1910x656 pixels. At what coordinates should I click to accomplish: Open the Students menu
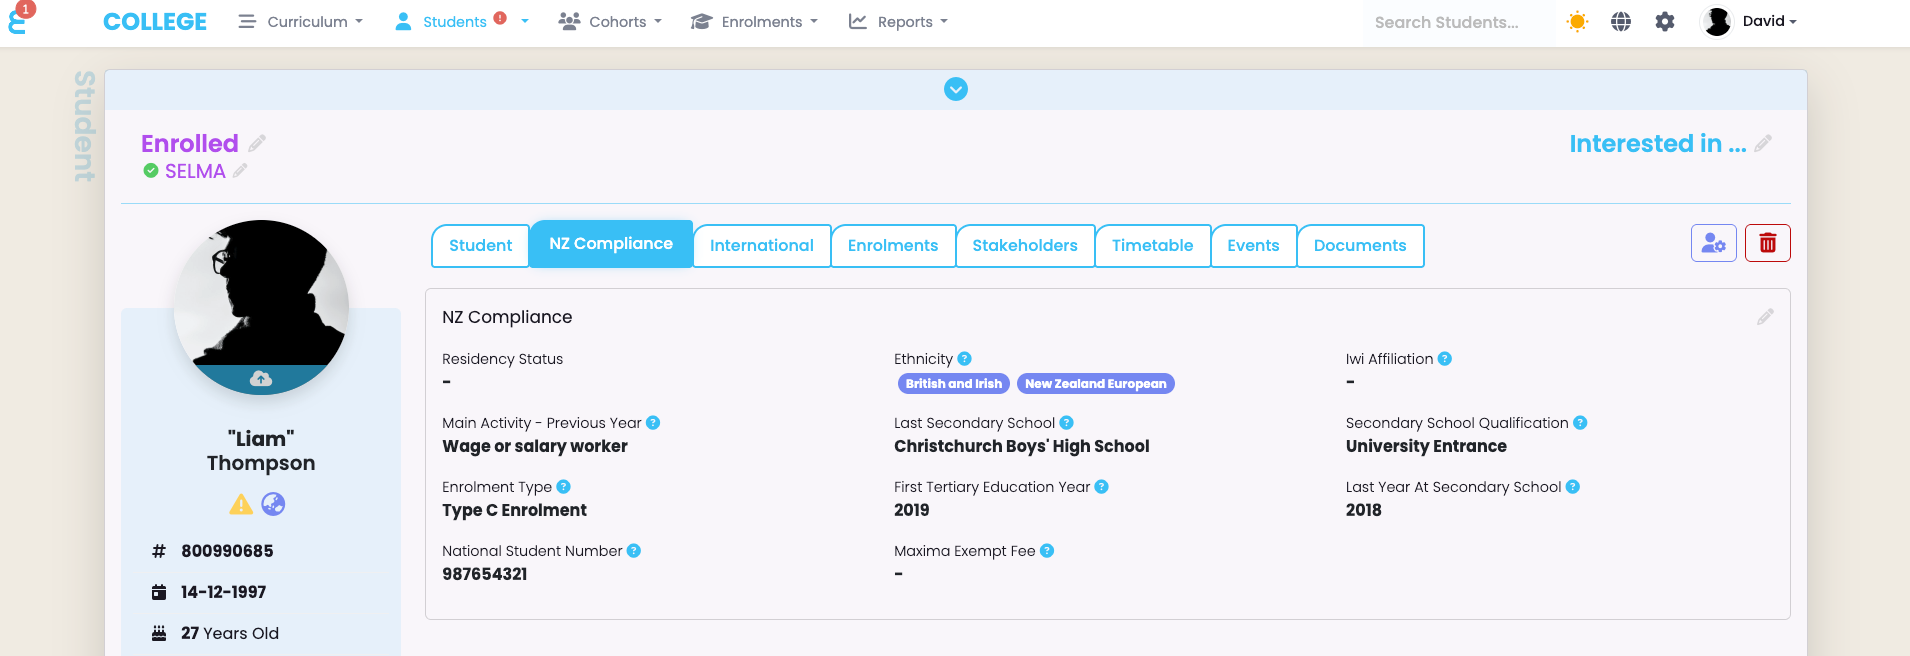(453, 21)
